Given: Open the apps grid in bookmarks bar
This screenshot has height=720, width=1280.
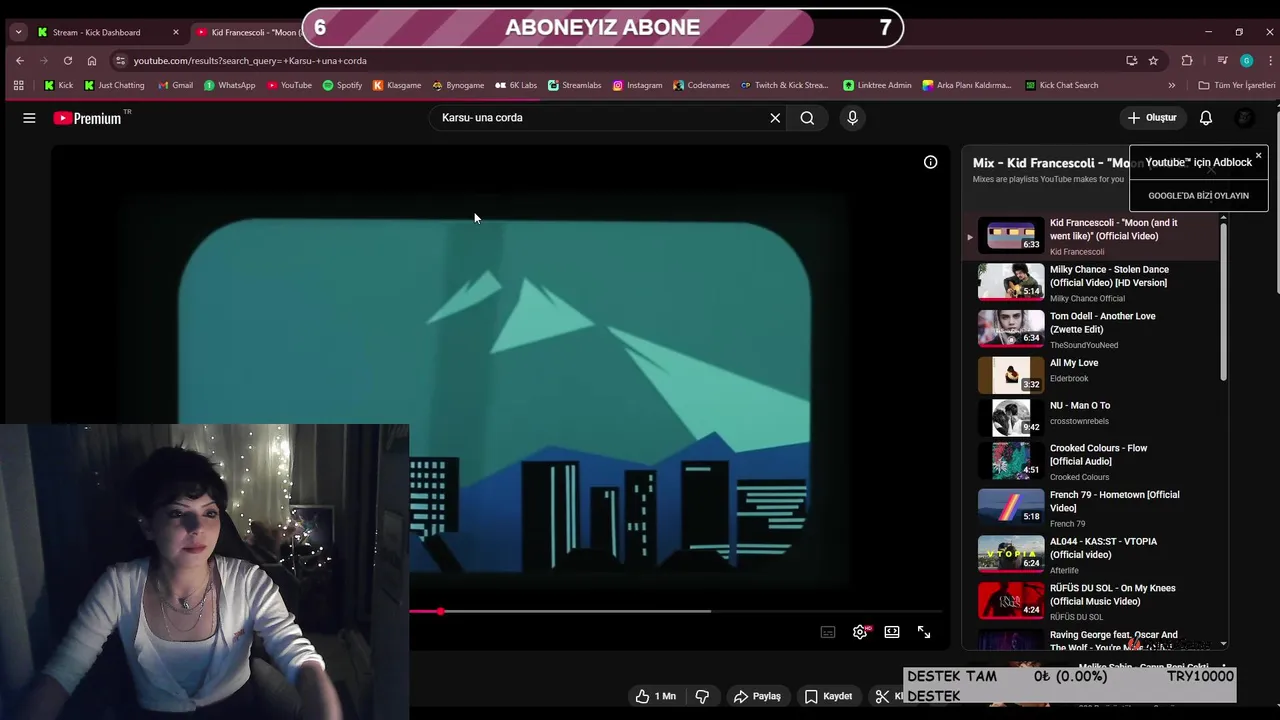Looking at the screenshot, I should tap(18, 85).
